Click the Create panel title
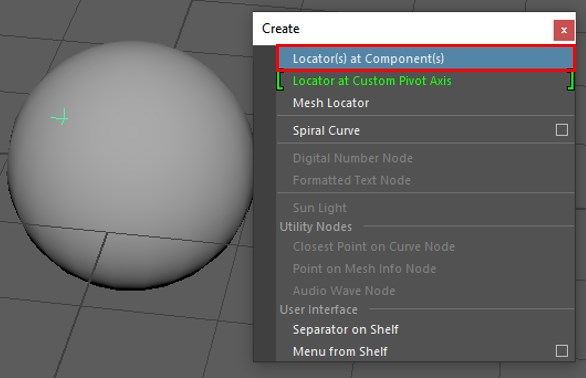586x378 pixels. point(281,29)
